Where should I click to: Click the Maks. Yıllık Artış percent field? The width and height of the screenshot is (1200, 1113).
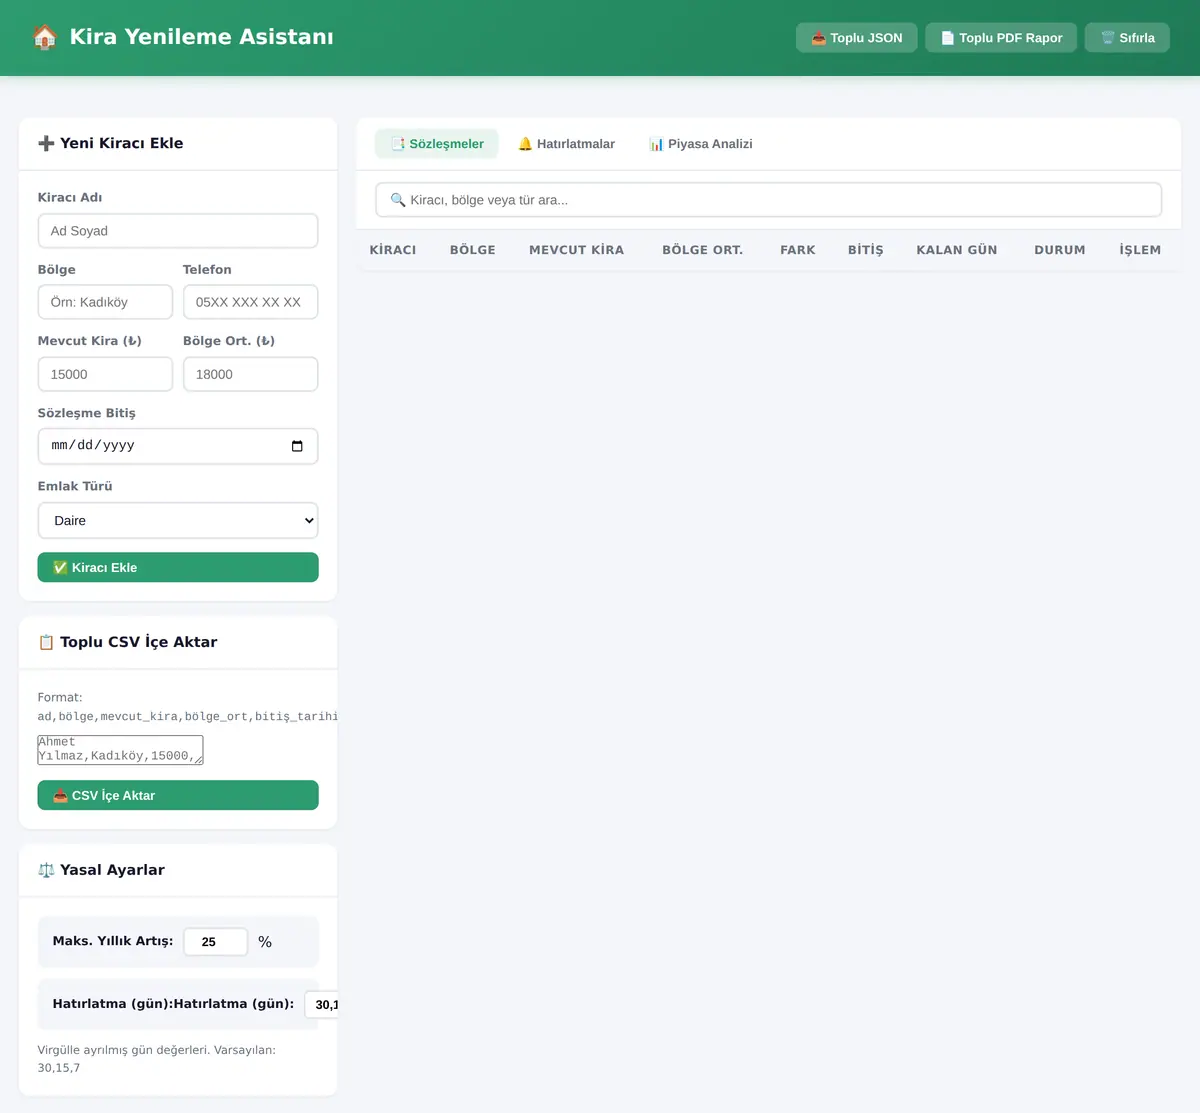coord(216,941)
